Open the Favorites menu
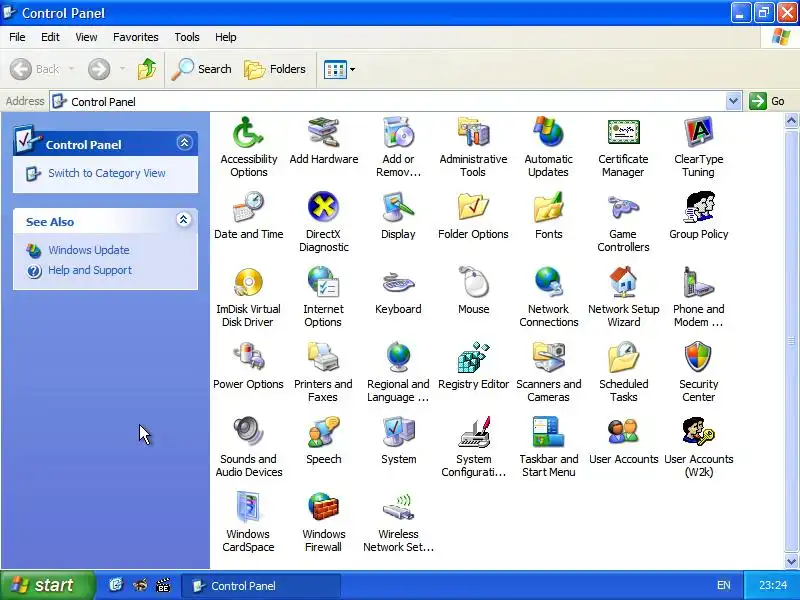 [136, 37]
